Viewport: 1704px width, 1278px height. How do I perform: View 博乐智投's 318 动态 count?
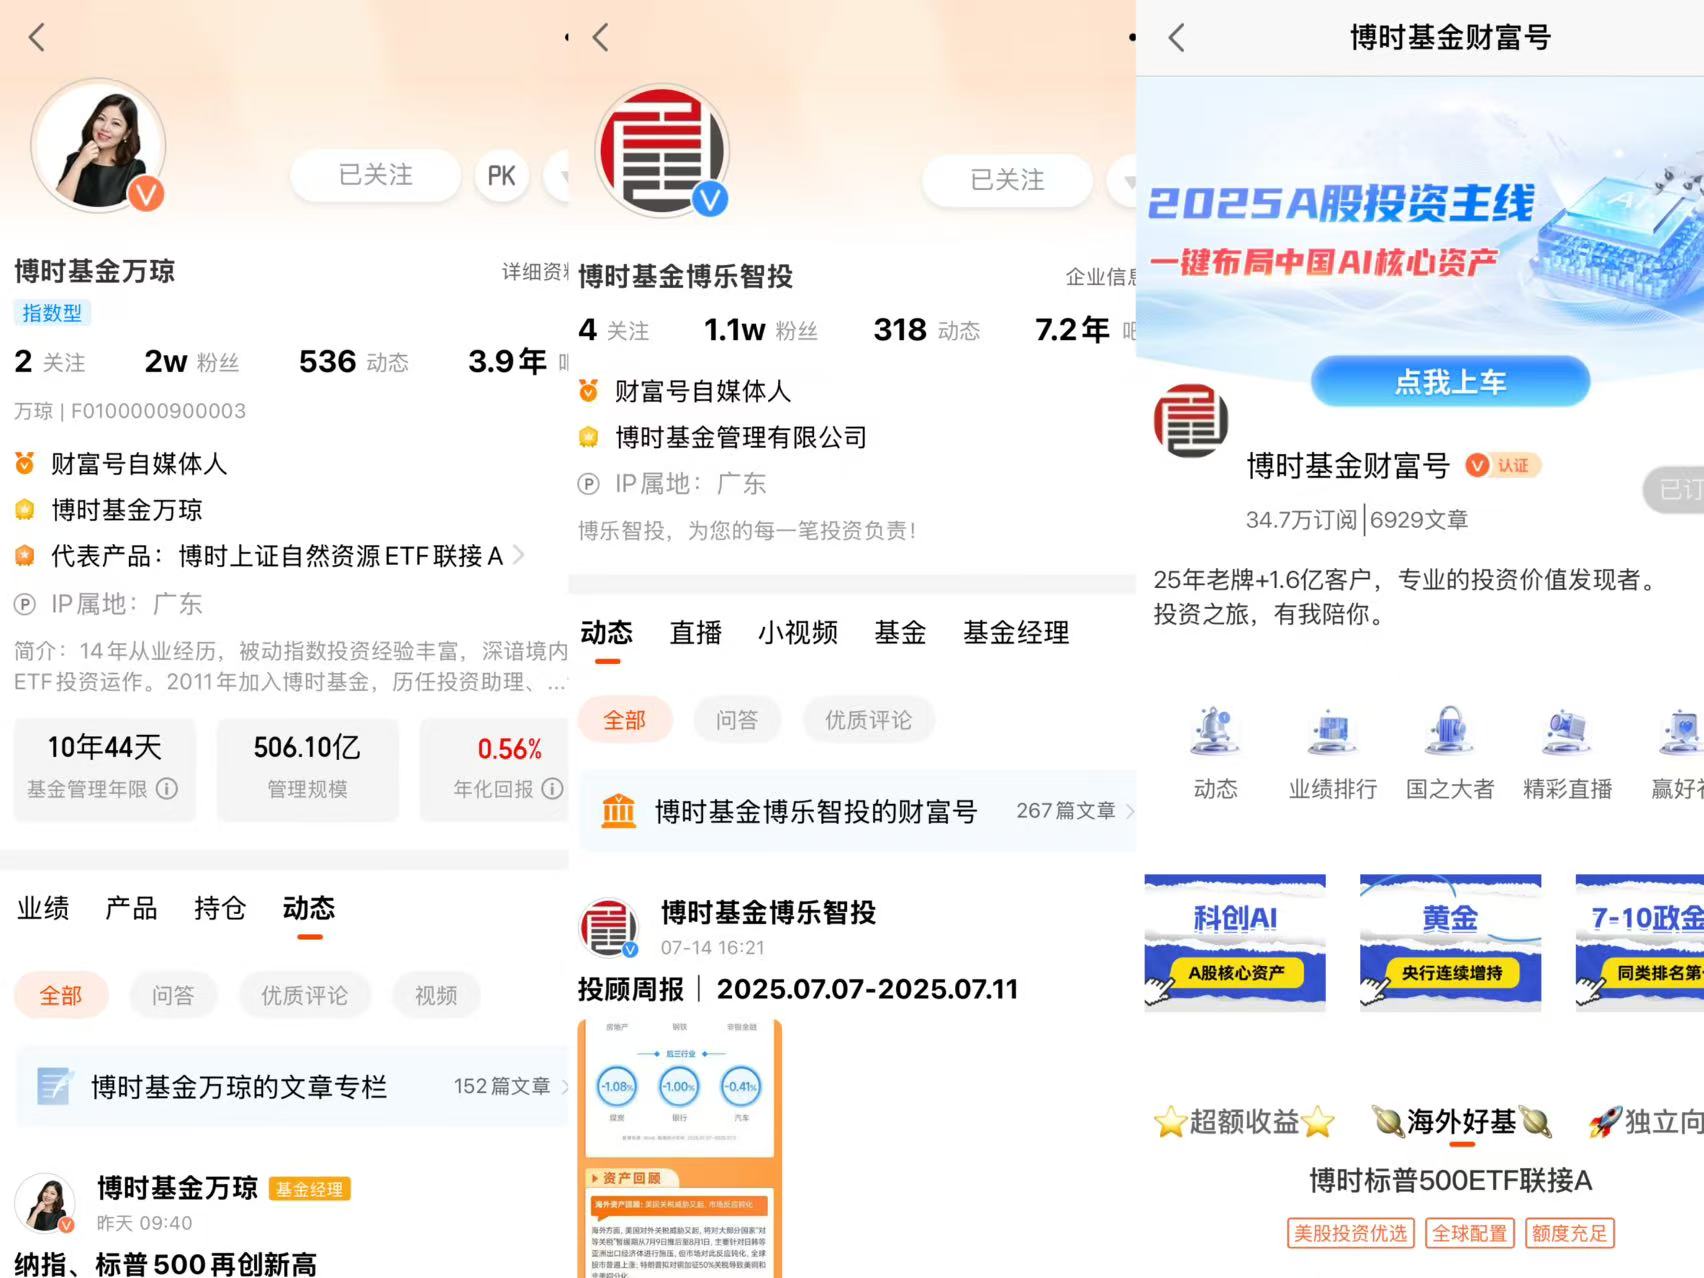[x=927, y=330]
